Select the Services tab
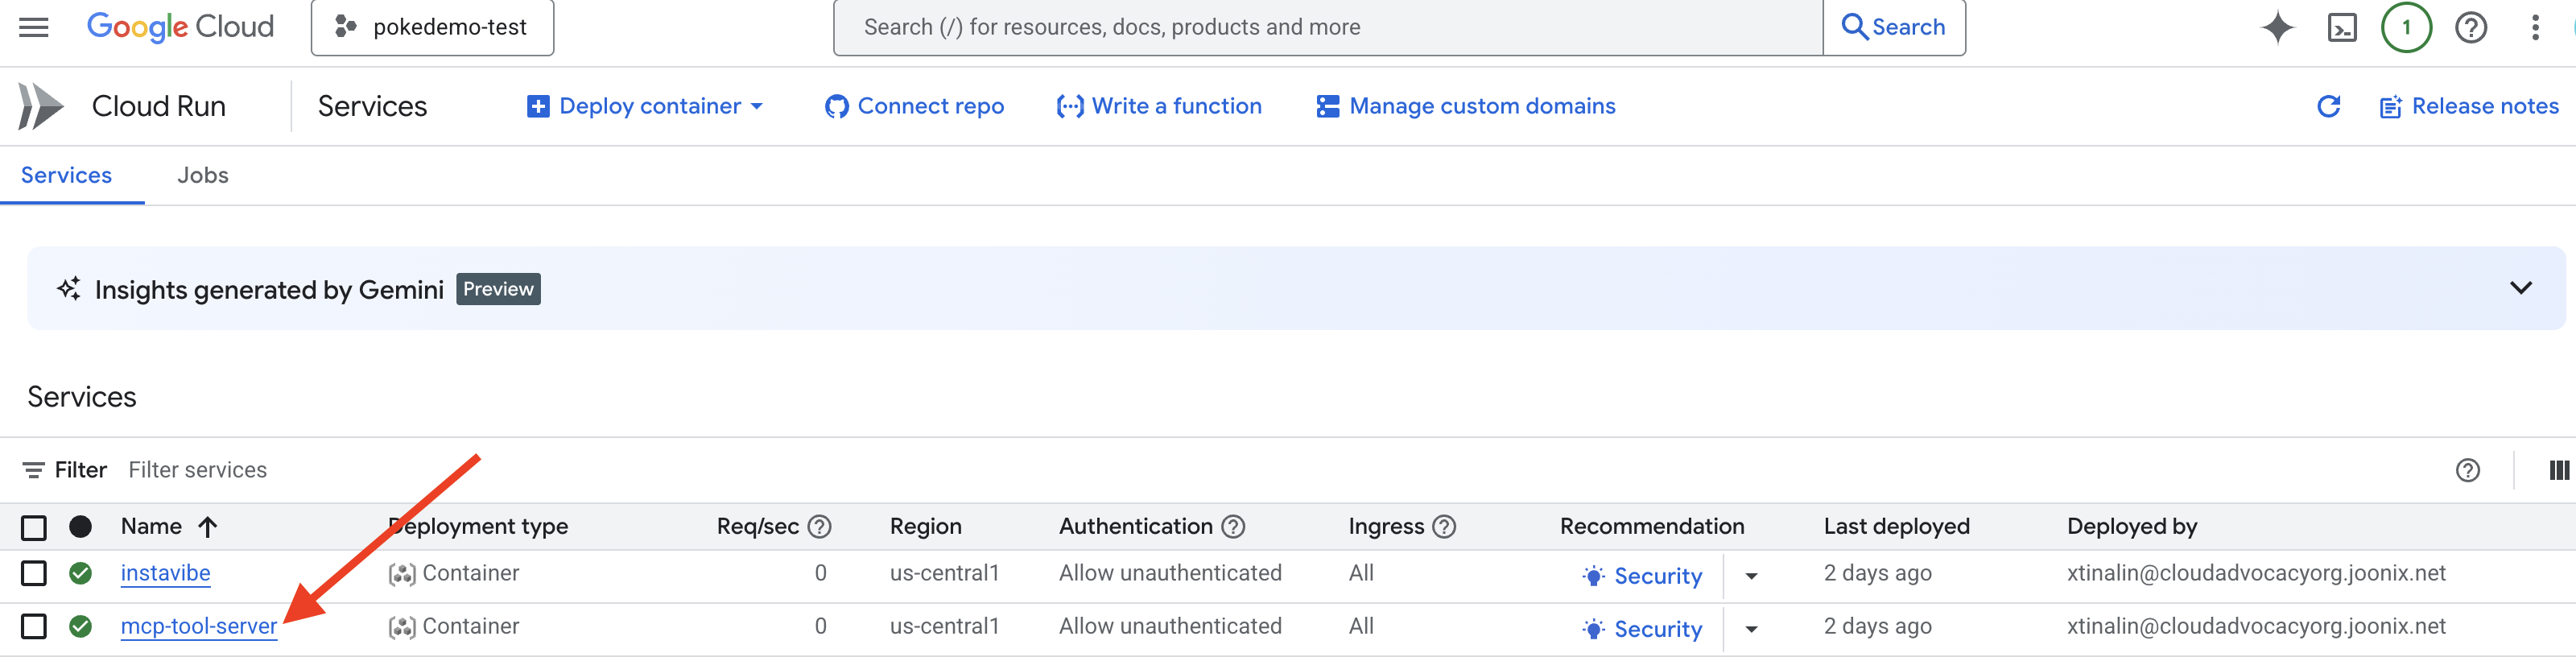The height and width of the screenshot is (657, 2576). click(x=66, y=175)
